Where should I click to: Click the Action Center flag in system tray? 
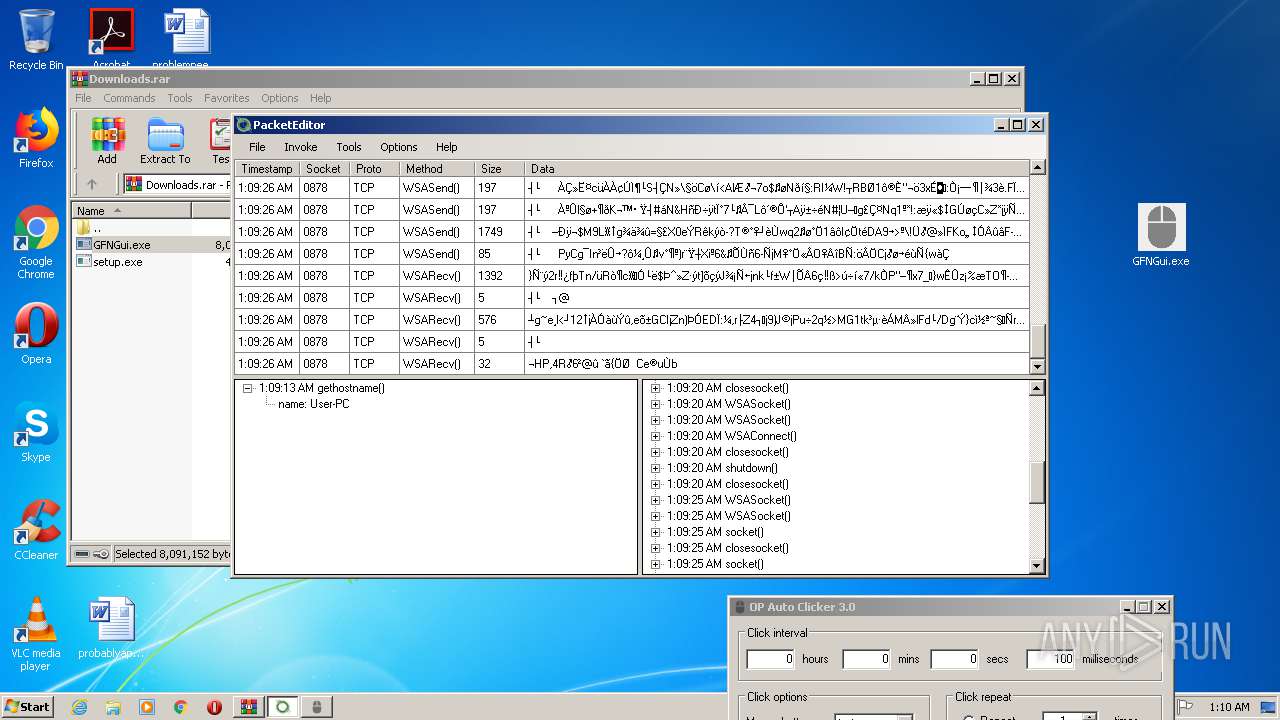(x=1186, y=707)
